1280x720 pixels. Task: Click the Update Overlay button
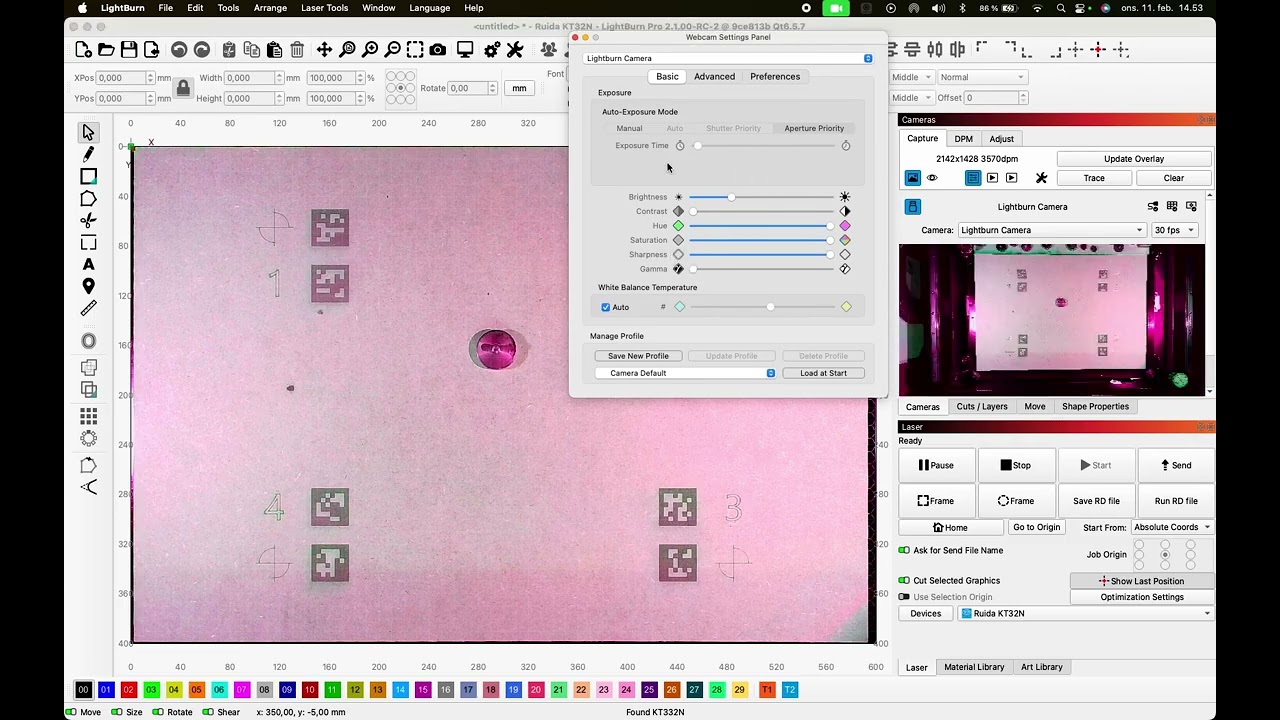[1134, 159]
